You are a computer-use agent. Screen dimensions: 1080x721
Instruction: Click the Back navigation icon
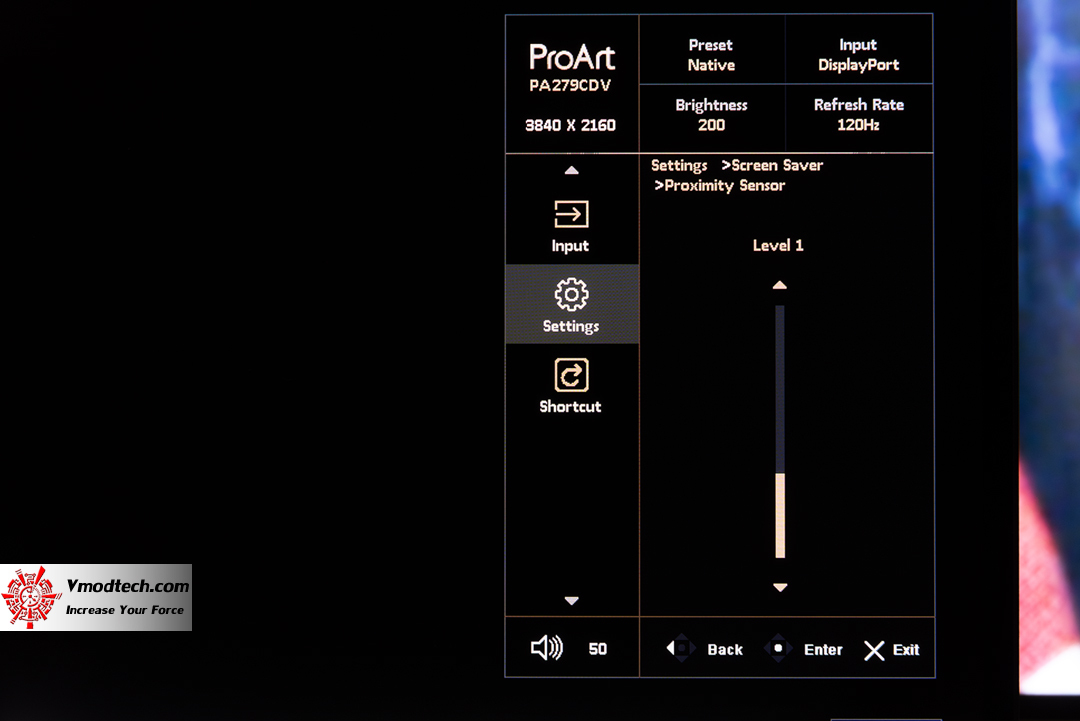[x=680, y=649]
